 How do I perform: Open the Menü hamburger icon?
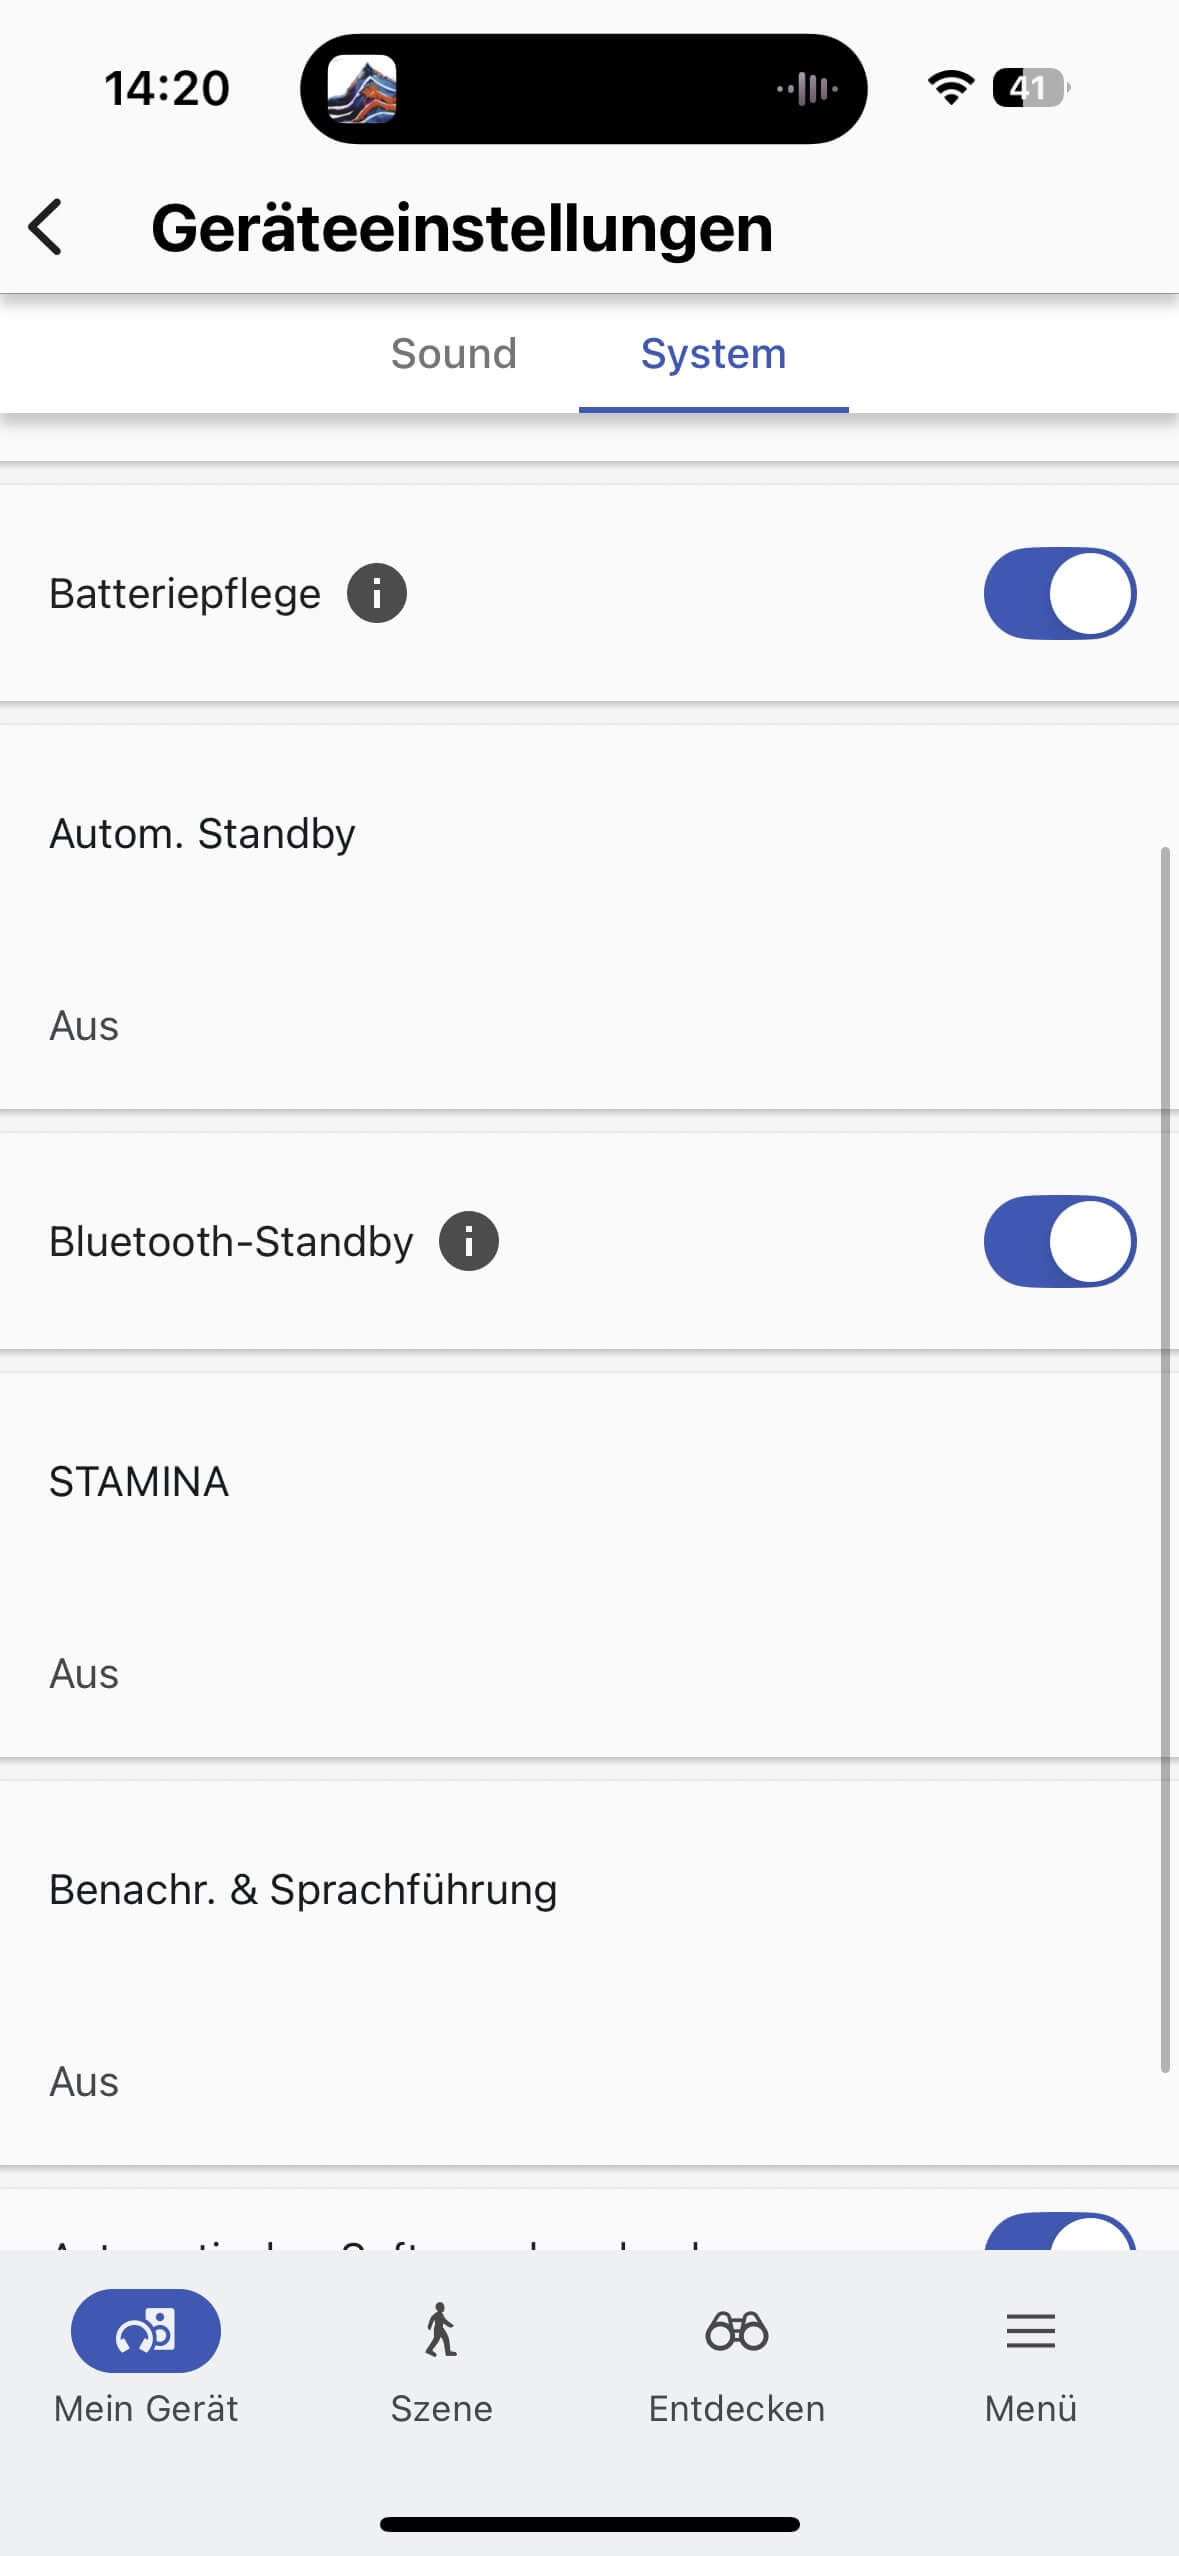coord(1030,2331)
